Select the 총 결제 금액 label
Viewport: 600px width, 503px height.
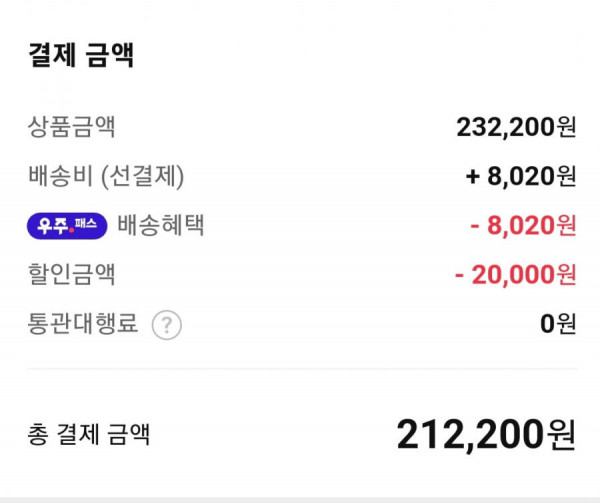coord(88,435)
